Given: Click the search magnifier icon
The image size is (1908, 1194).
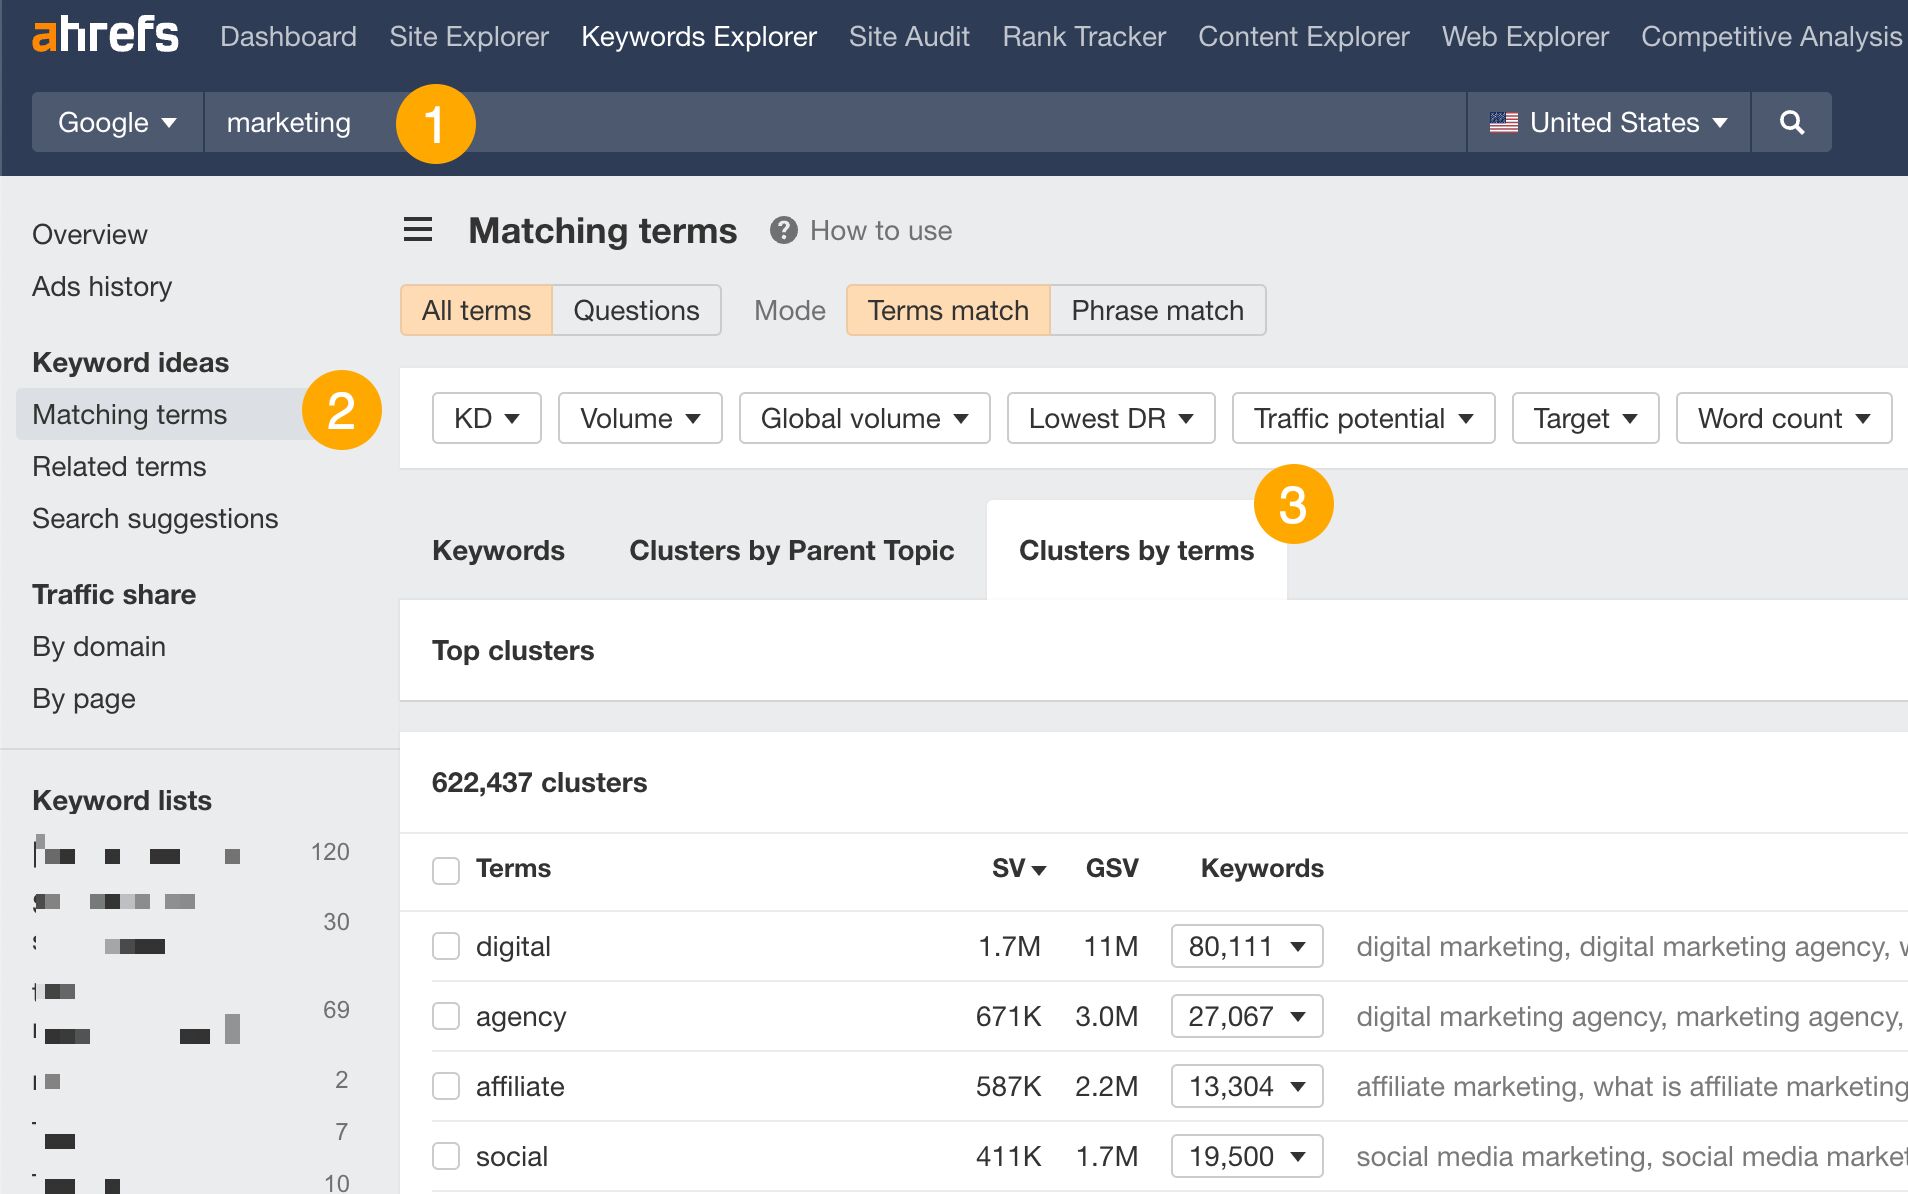Looking at the screenshot, I should (1791, 122).
